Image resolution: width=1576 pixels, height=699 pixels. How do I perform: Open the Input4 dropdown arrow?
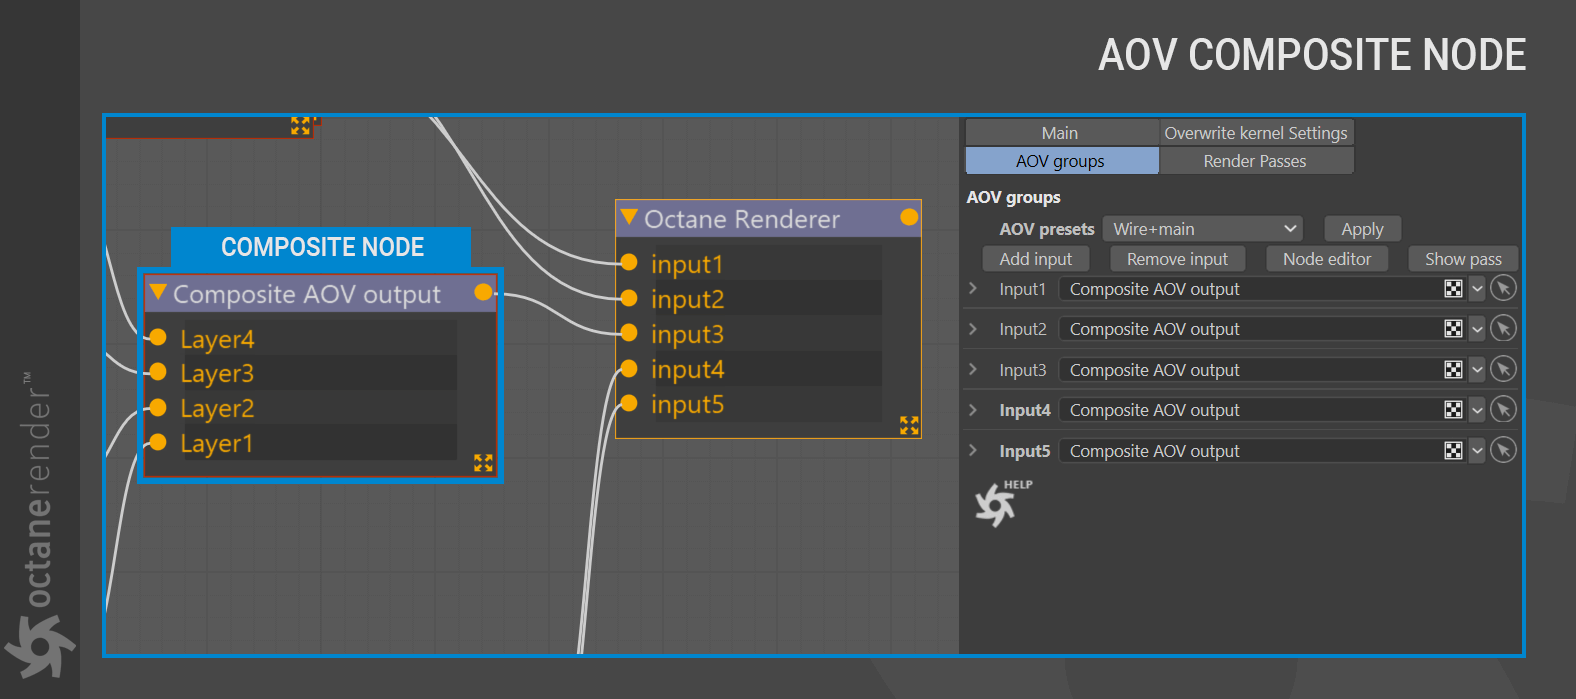1477,410
